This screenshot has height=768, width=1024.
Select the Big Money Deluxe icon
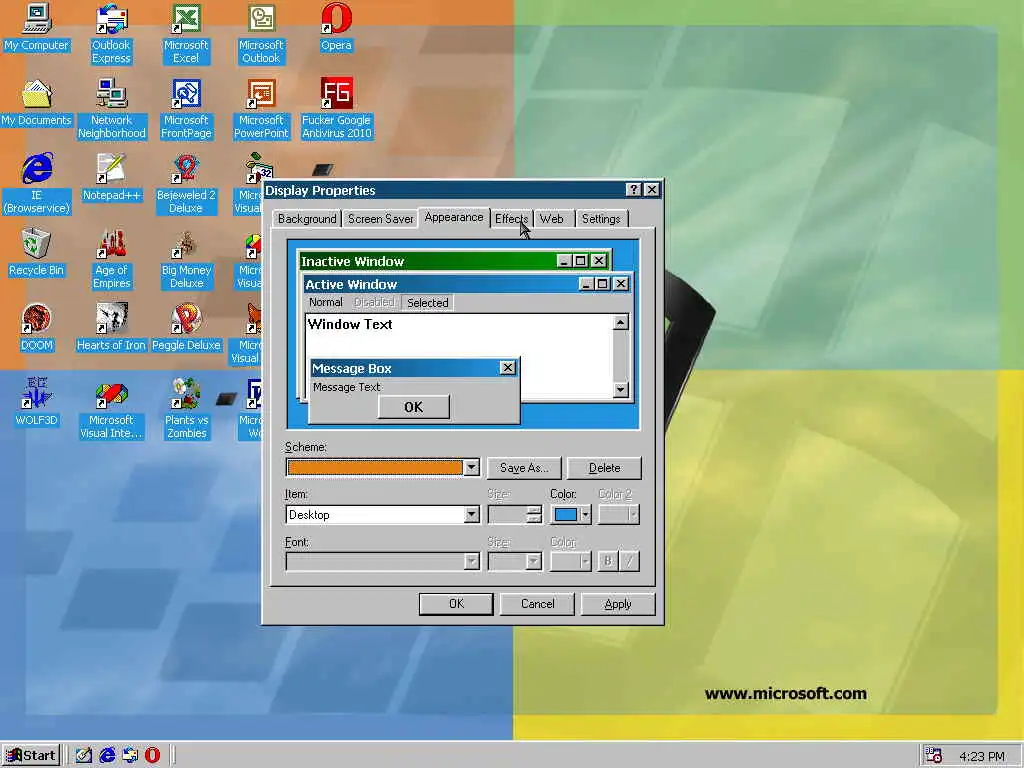coord(186,259)
